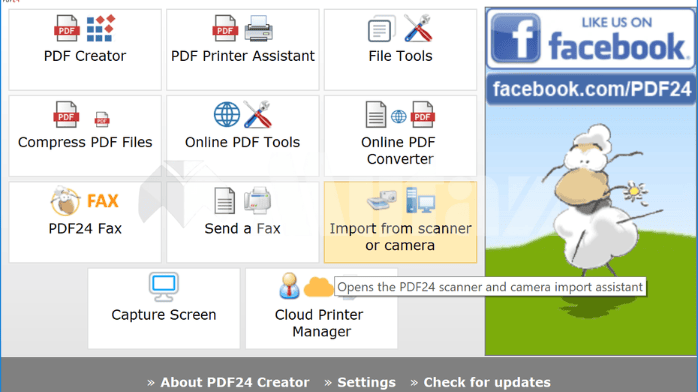Click the "Online PDF Tools" label
The height and width of the screenshot is (392, 698).
tap(243, 142)
